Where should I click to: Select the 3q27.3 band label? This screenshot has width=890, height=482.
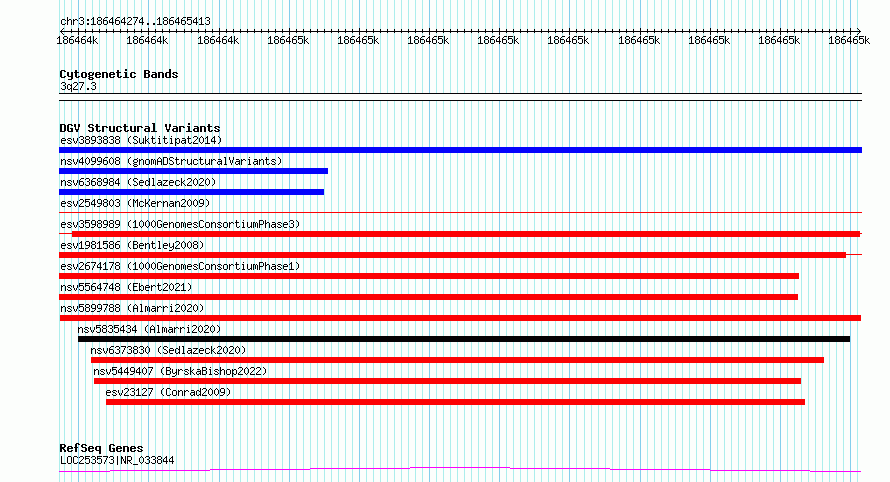pos(78,86)
